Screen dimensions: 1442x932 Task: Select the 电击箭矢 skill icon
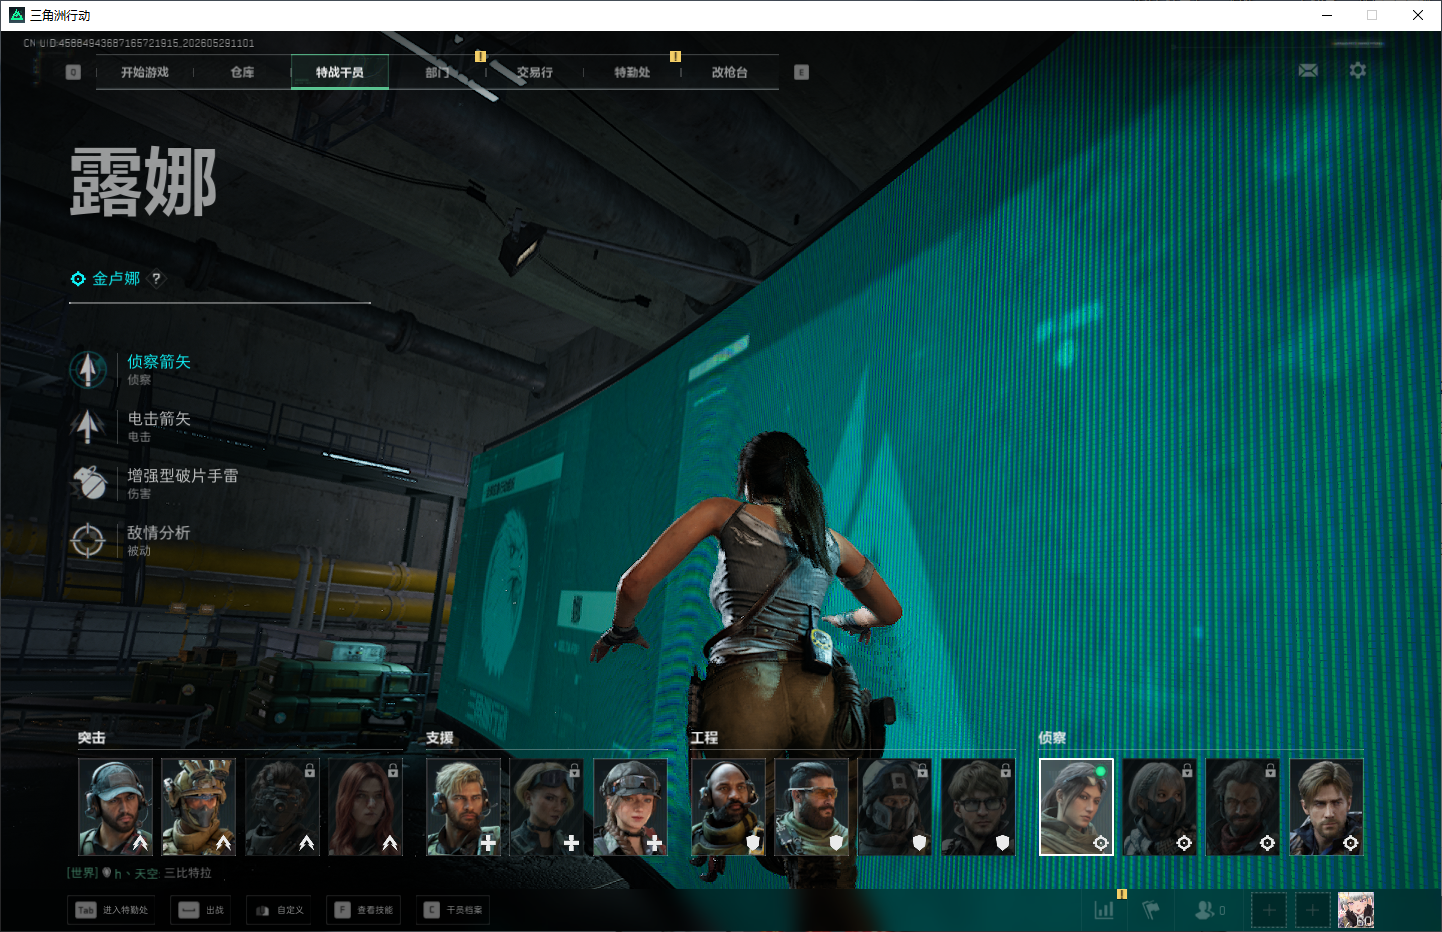(88, 426)
